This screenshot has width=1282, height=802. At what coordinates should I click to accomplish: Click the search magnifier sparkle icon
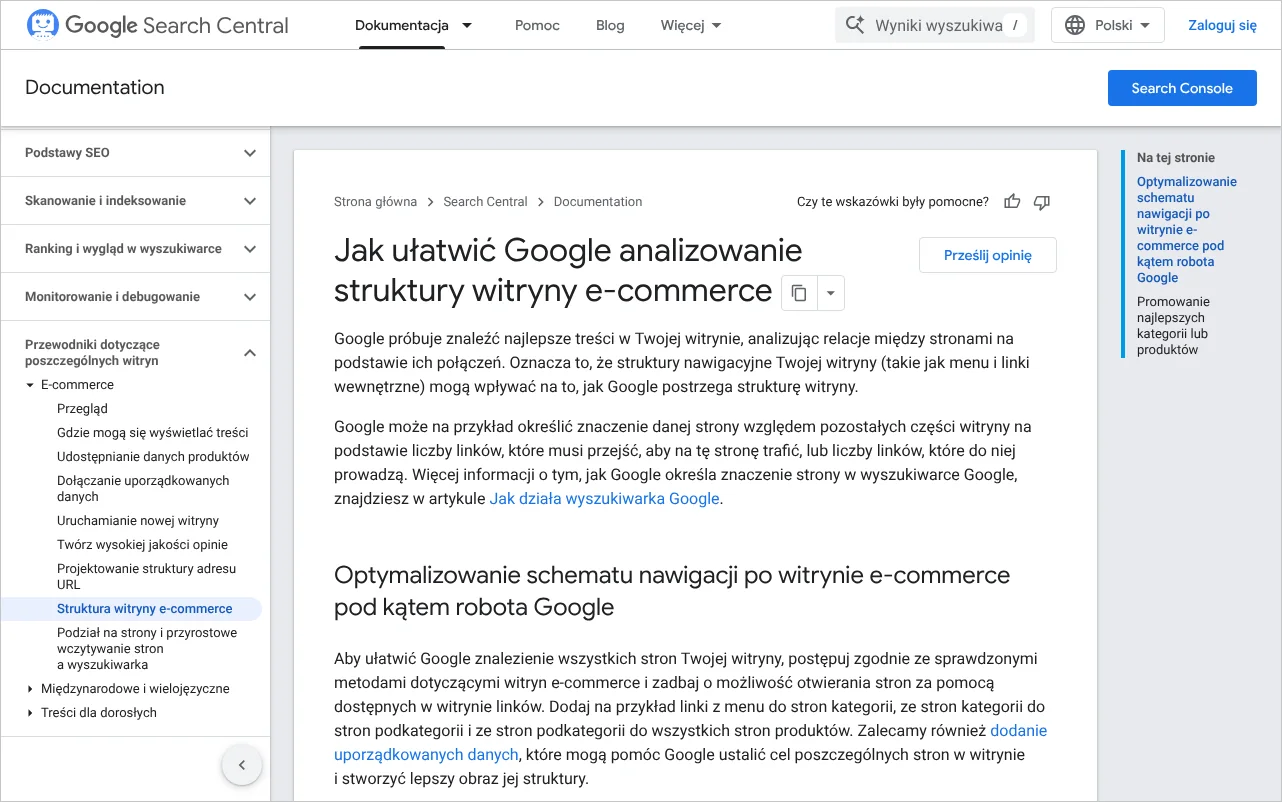click(x=855, y=25)
